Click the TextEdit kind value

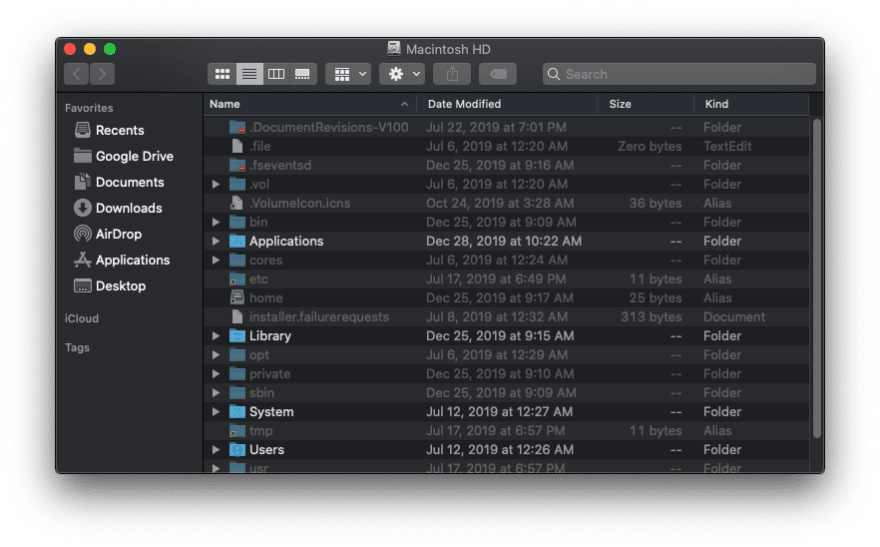(727, 146)
